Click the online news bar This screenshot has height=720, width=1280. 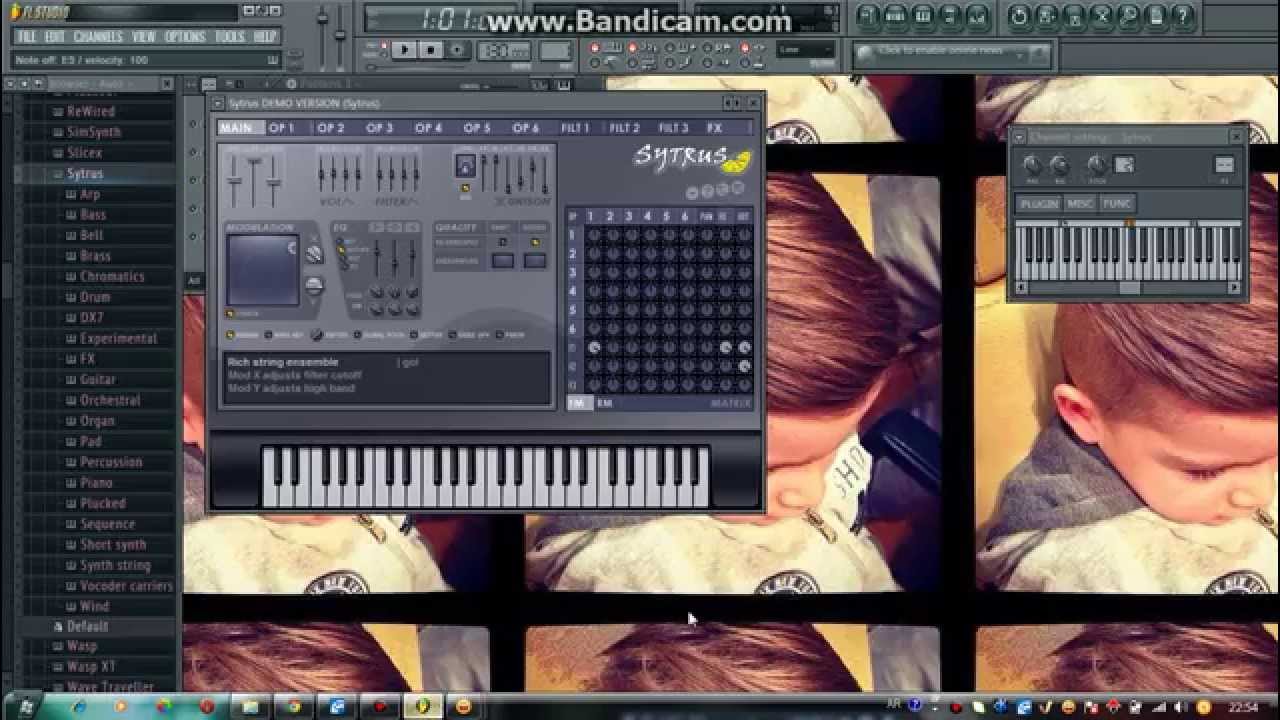click(x=951, y=53)
